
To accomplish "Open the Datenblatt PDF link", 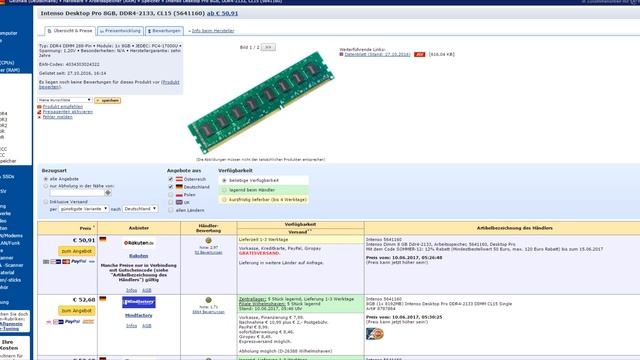I will pyautogui.click(x=377, y=54).
